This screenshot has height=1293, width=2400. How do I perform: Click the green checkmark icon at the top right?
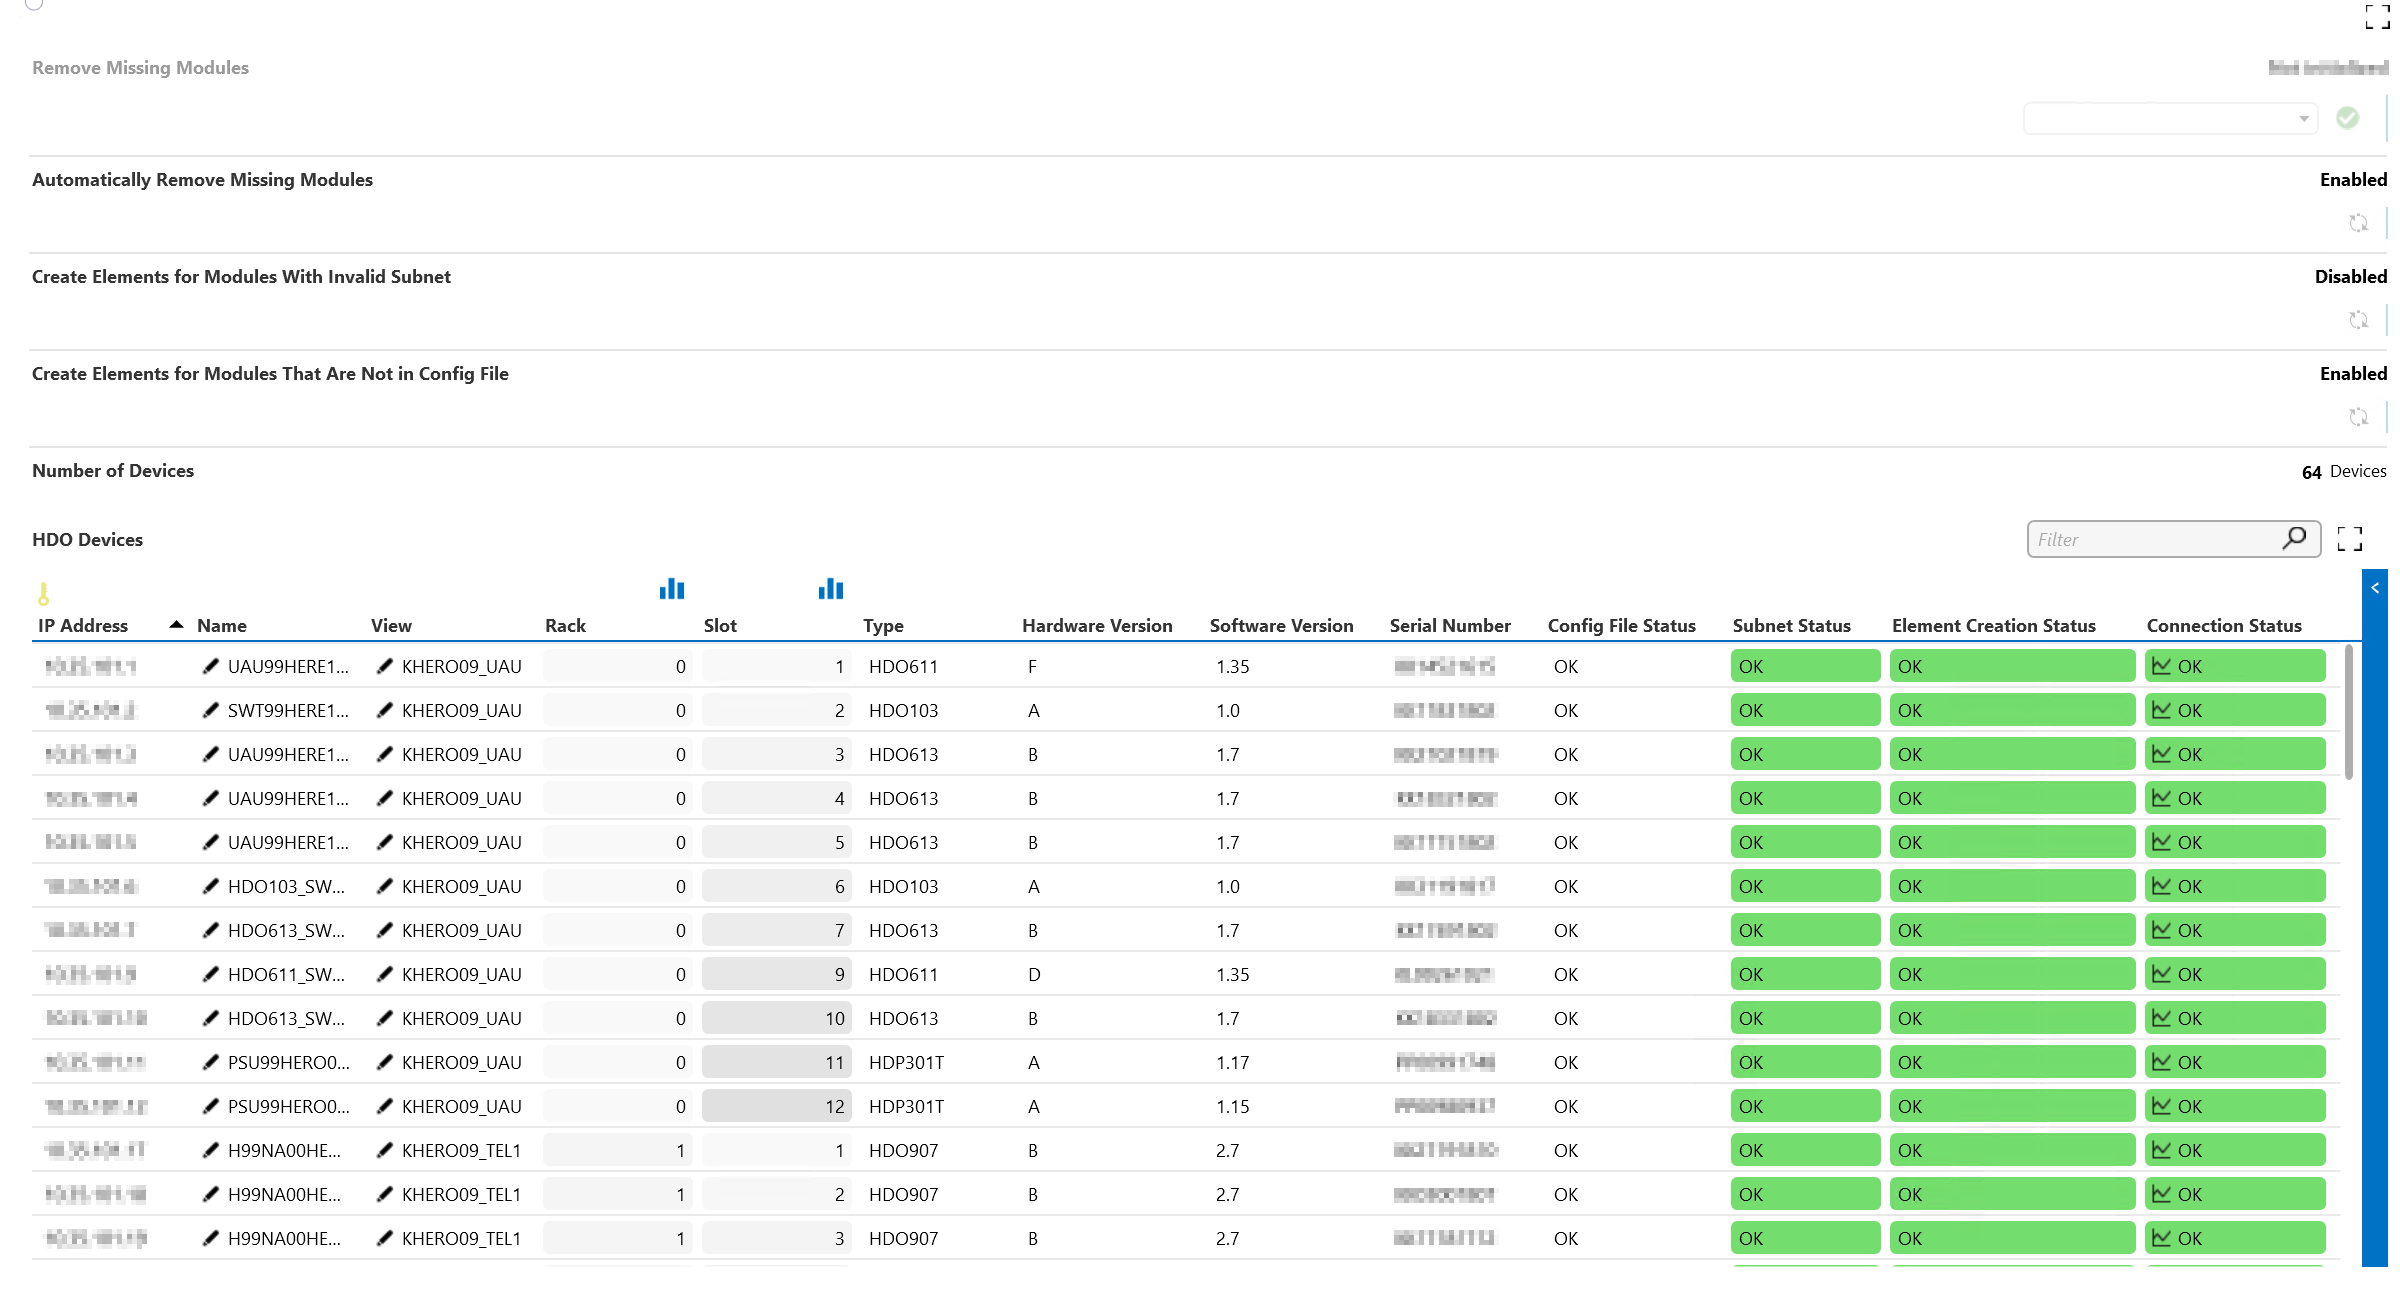(x=2348, y=117)
